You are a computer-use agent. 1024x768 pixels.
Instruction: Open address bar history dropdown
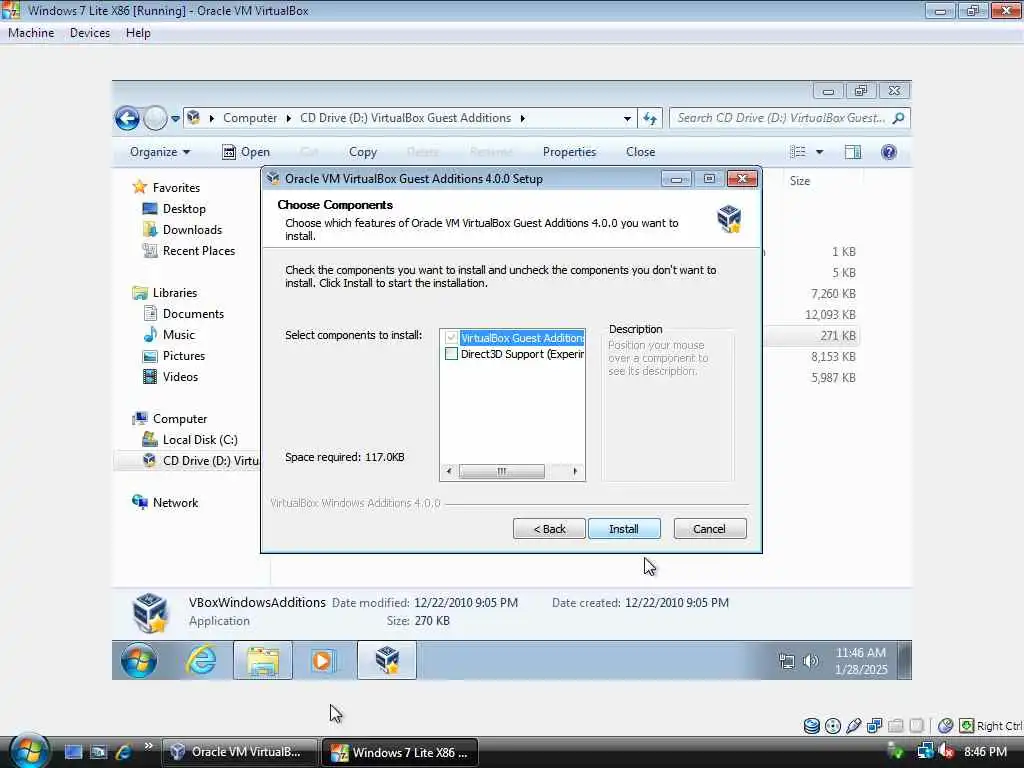tap(627, 119)
